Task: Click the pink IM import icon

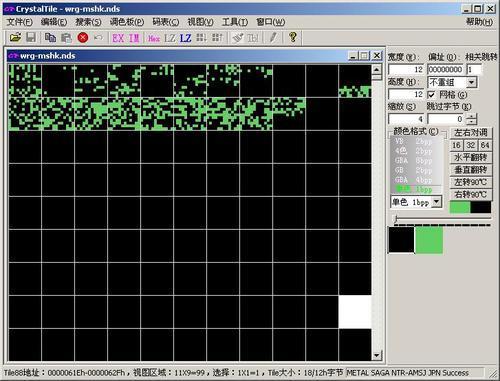Action: coord(134,38)
